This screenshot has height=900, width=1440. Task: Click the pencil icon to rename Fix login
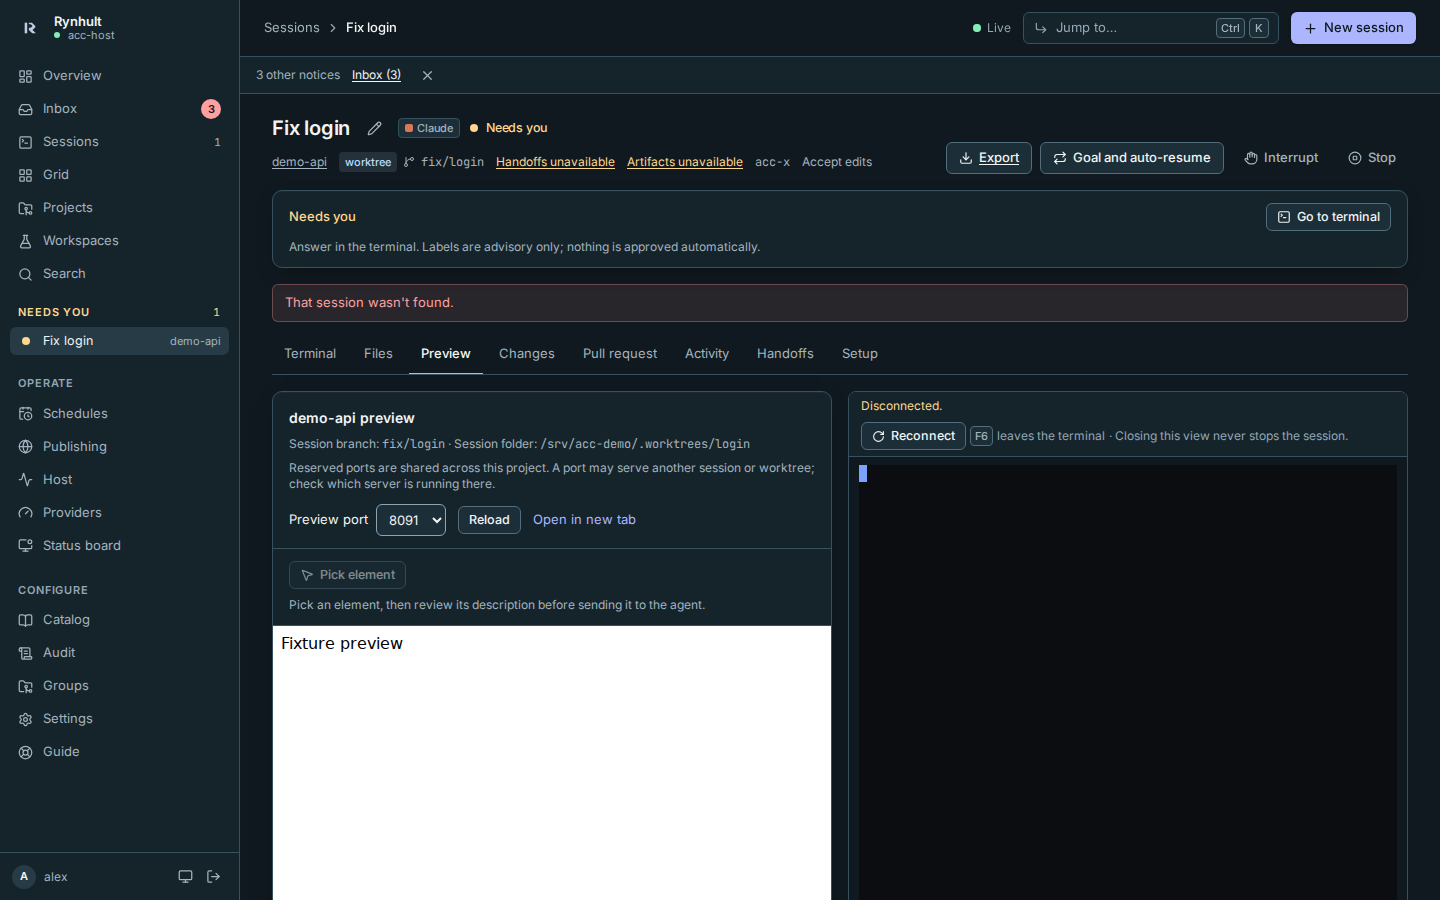375,128
